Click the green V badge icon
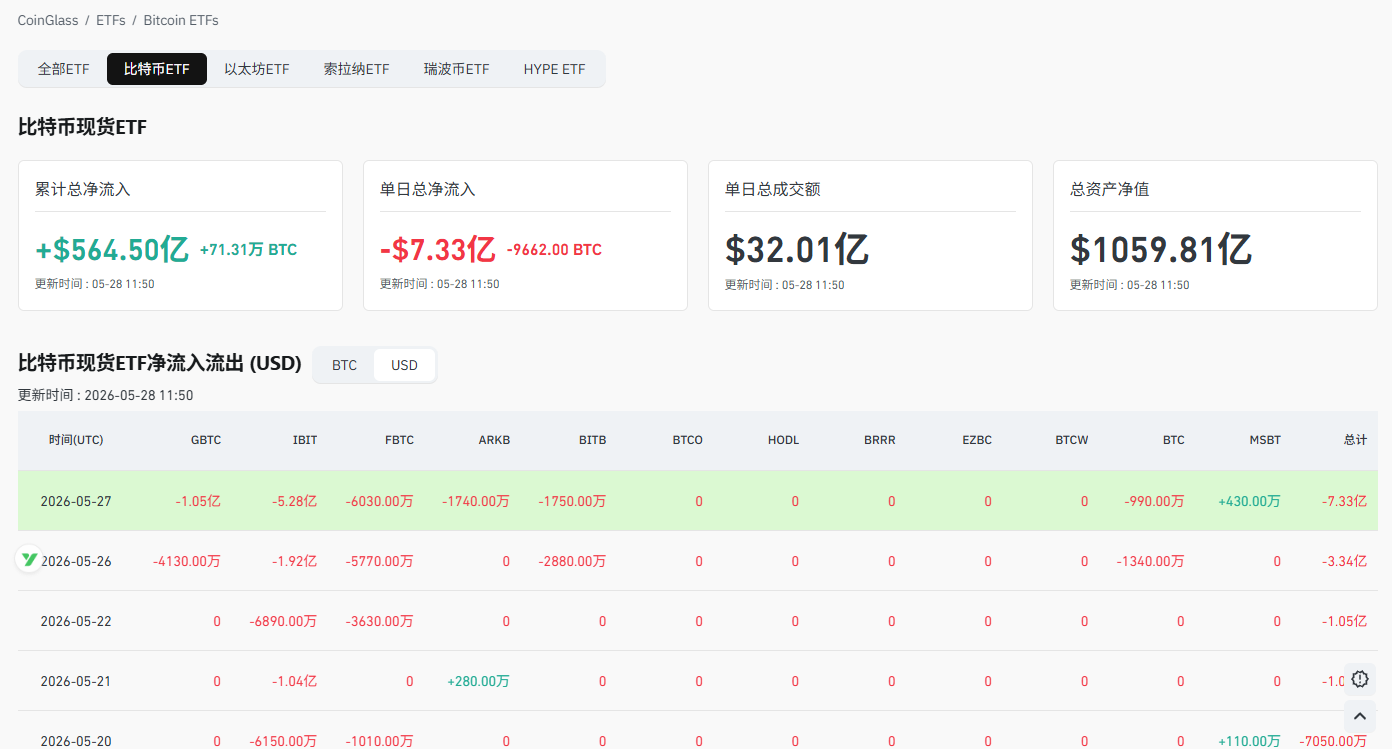Image resolution: width=1392 pixels, height=749 pixels. [x=29, y=559]
